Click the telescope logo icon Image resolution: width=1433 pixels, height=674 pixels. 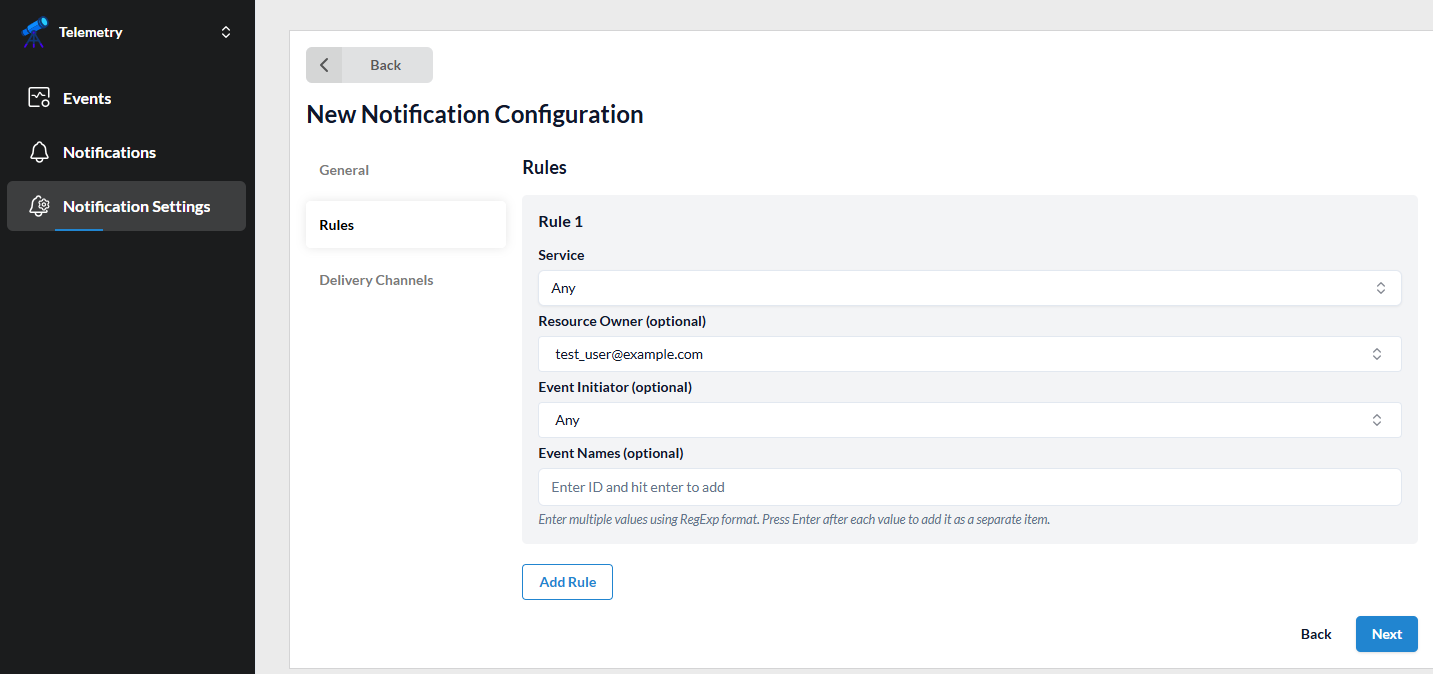(x=35, y=32)
